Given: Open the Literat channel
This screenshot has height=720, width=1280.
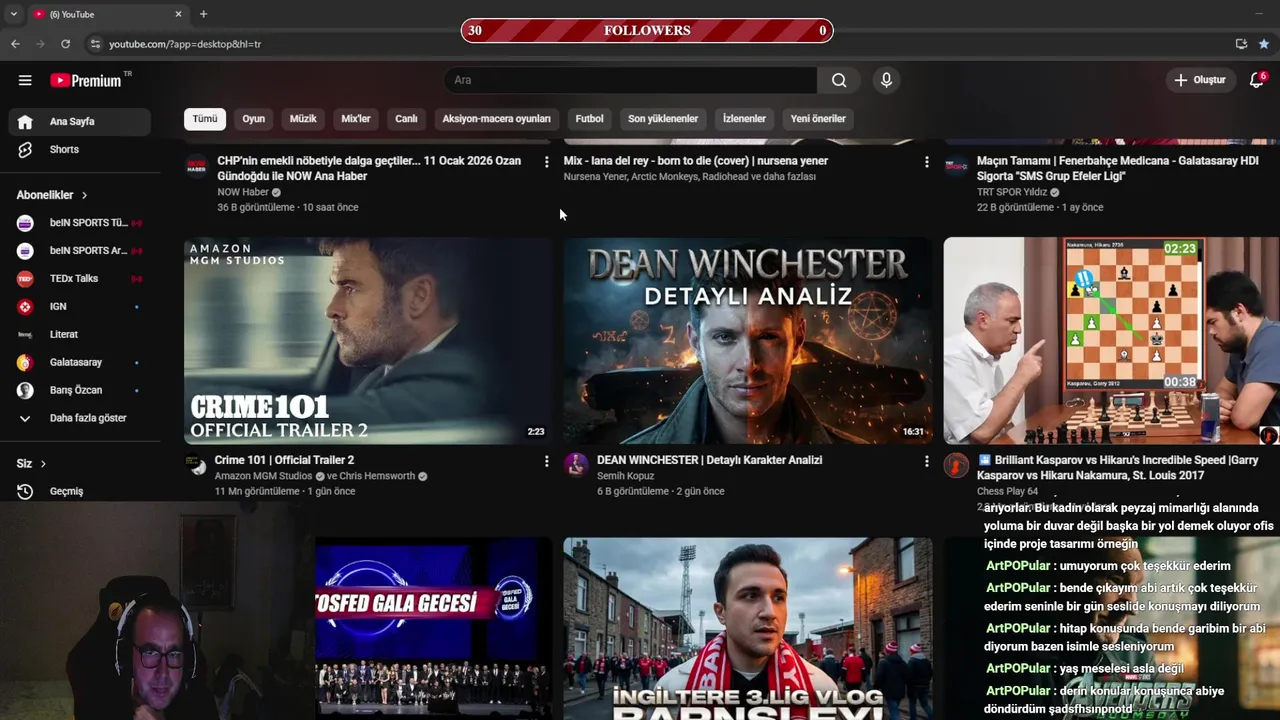Looking at the screenshot, I should pos(80,334).
